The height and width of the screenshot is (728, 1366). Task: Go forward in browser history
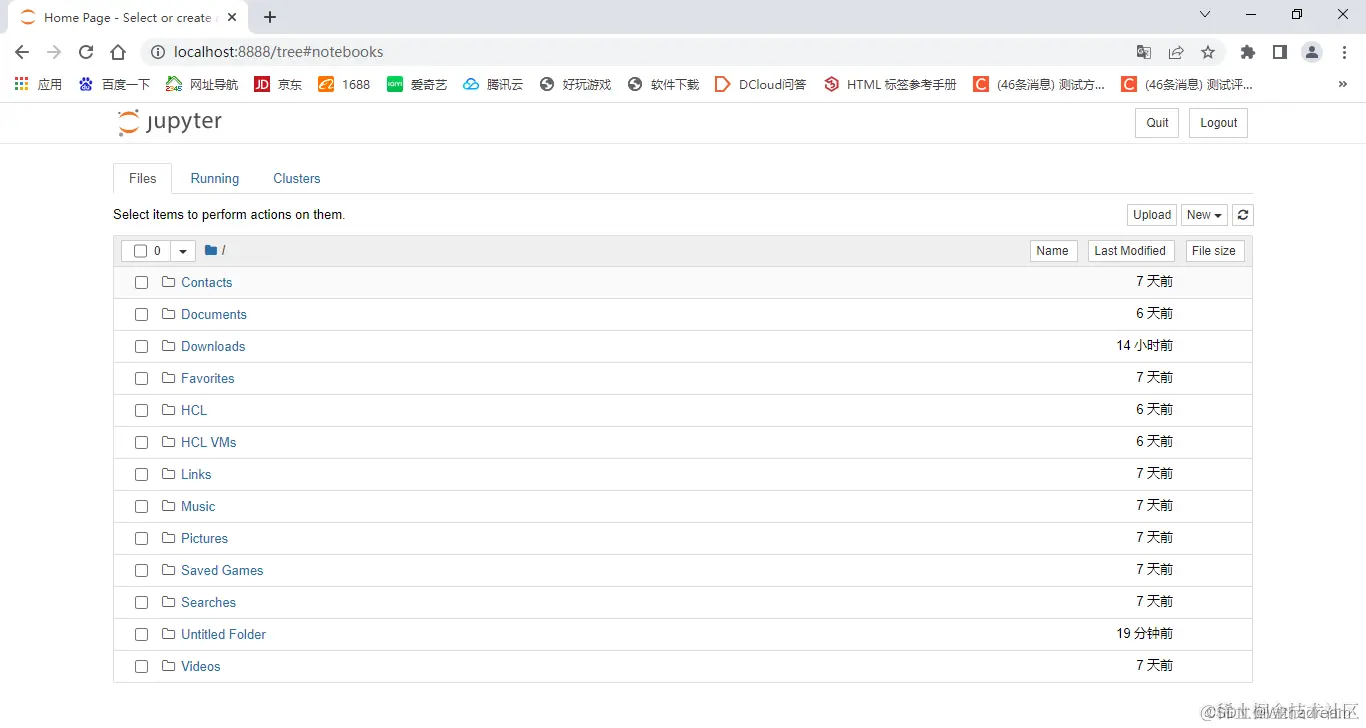(54, 52)
